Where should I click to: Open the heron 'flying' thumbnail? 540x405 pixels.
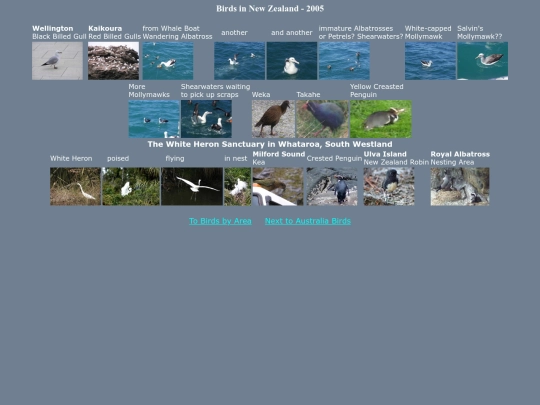(x=192, y=187)
